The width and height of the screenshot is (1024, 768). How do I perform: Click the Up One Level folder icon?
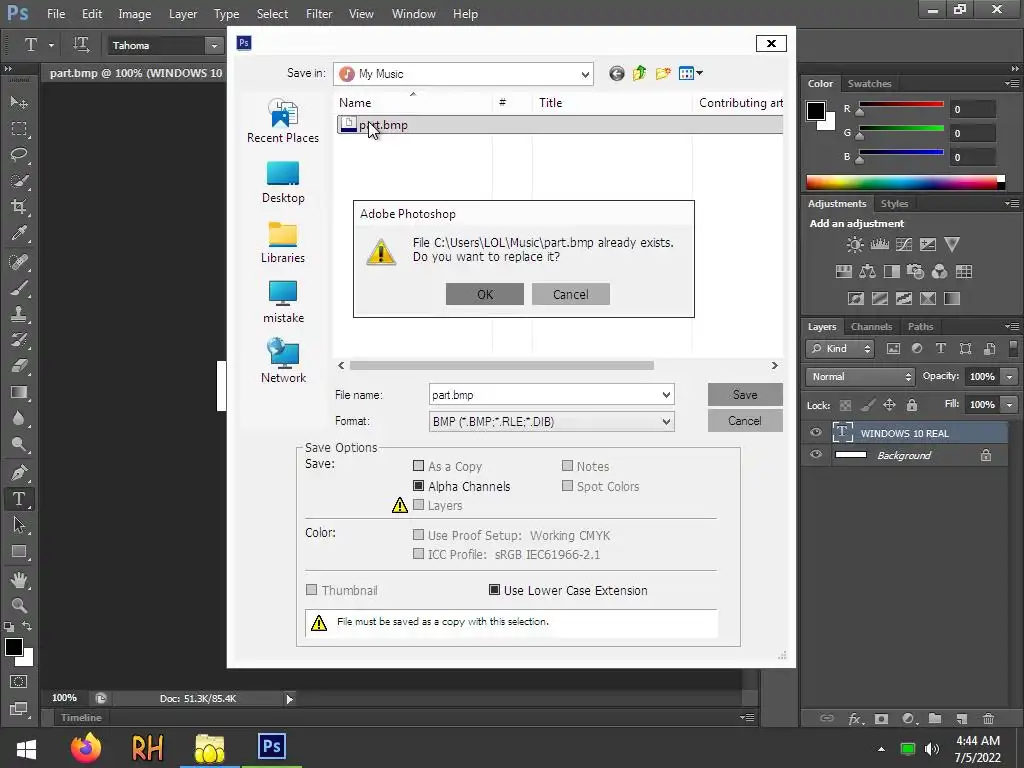click(x=639, y=73)
